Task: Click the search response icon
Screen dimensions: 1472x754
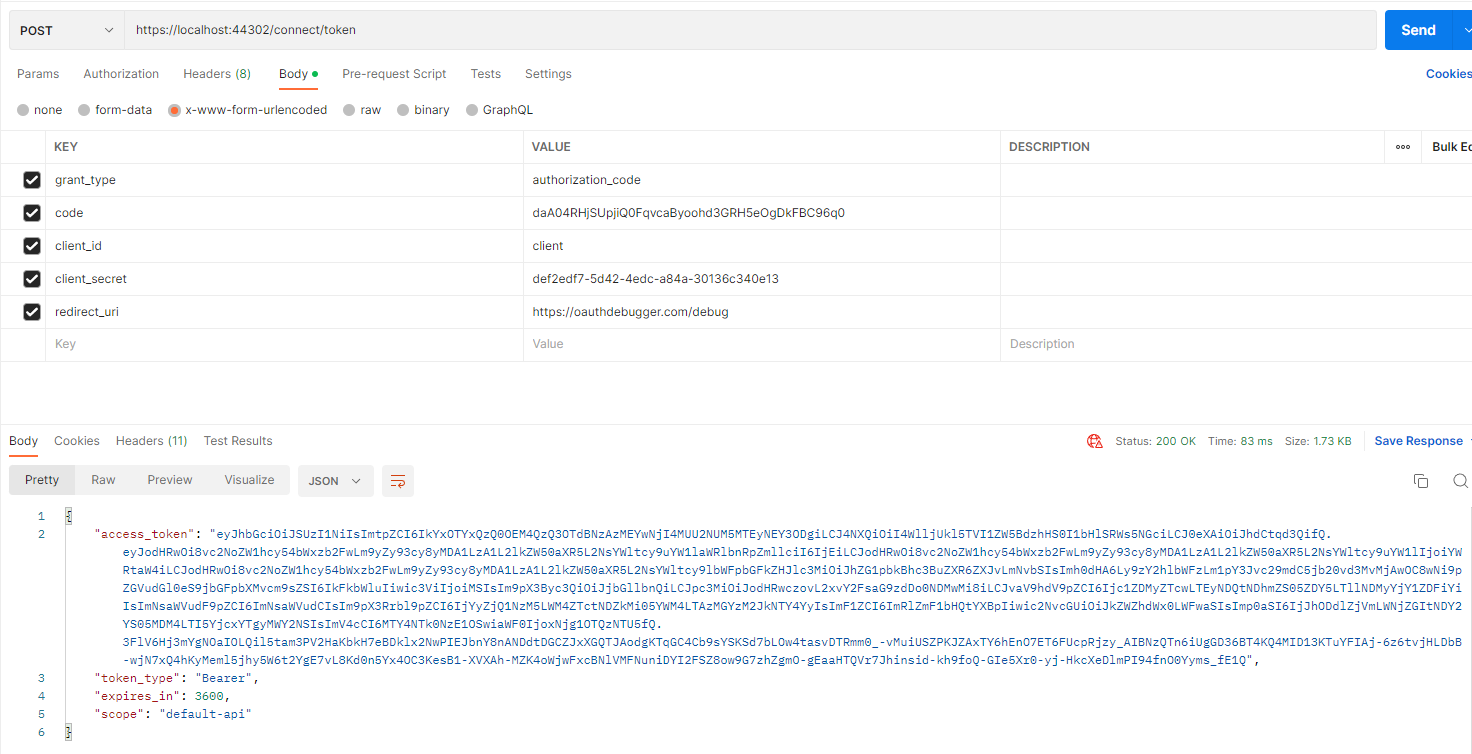Action: tap(1460, 481)
